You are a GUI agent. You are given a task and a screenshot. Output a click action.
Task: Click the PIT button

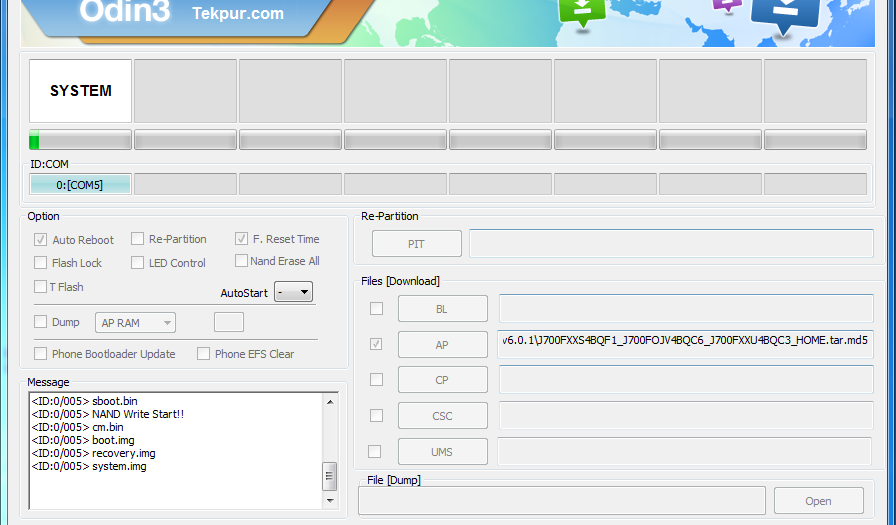click(x=417, y=244)
